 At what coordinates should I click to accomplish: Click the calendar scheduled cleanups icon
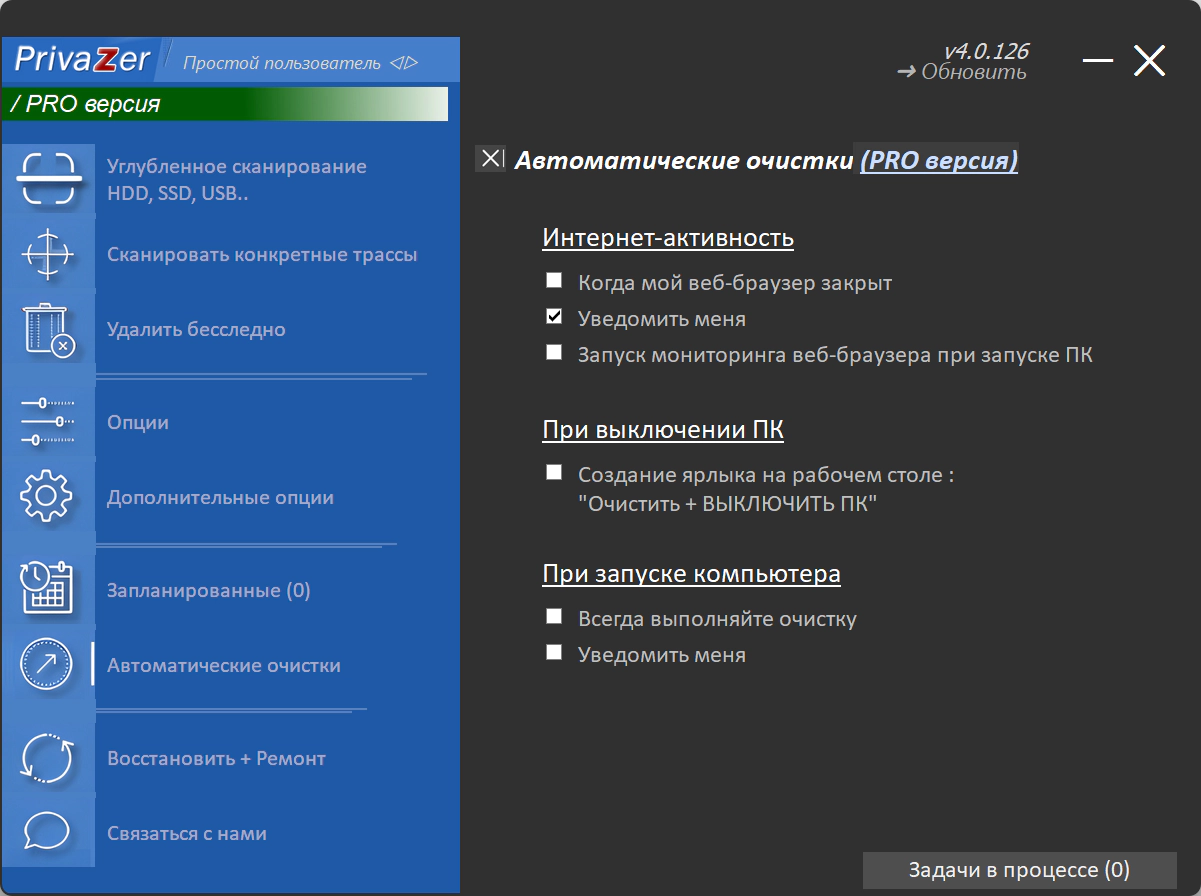tap(47, 590)
